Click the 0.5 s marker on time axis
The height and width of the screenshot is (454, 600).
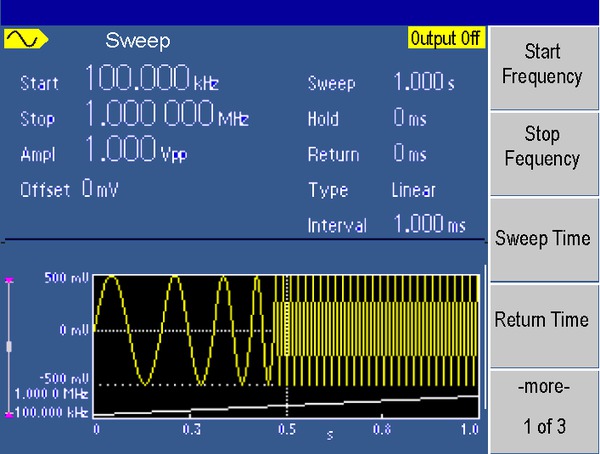point(287,429)
